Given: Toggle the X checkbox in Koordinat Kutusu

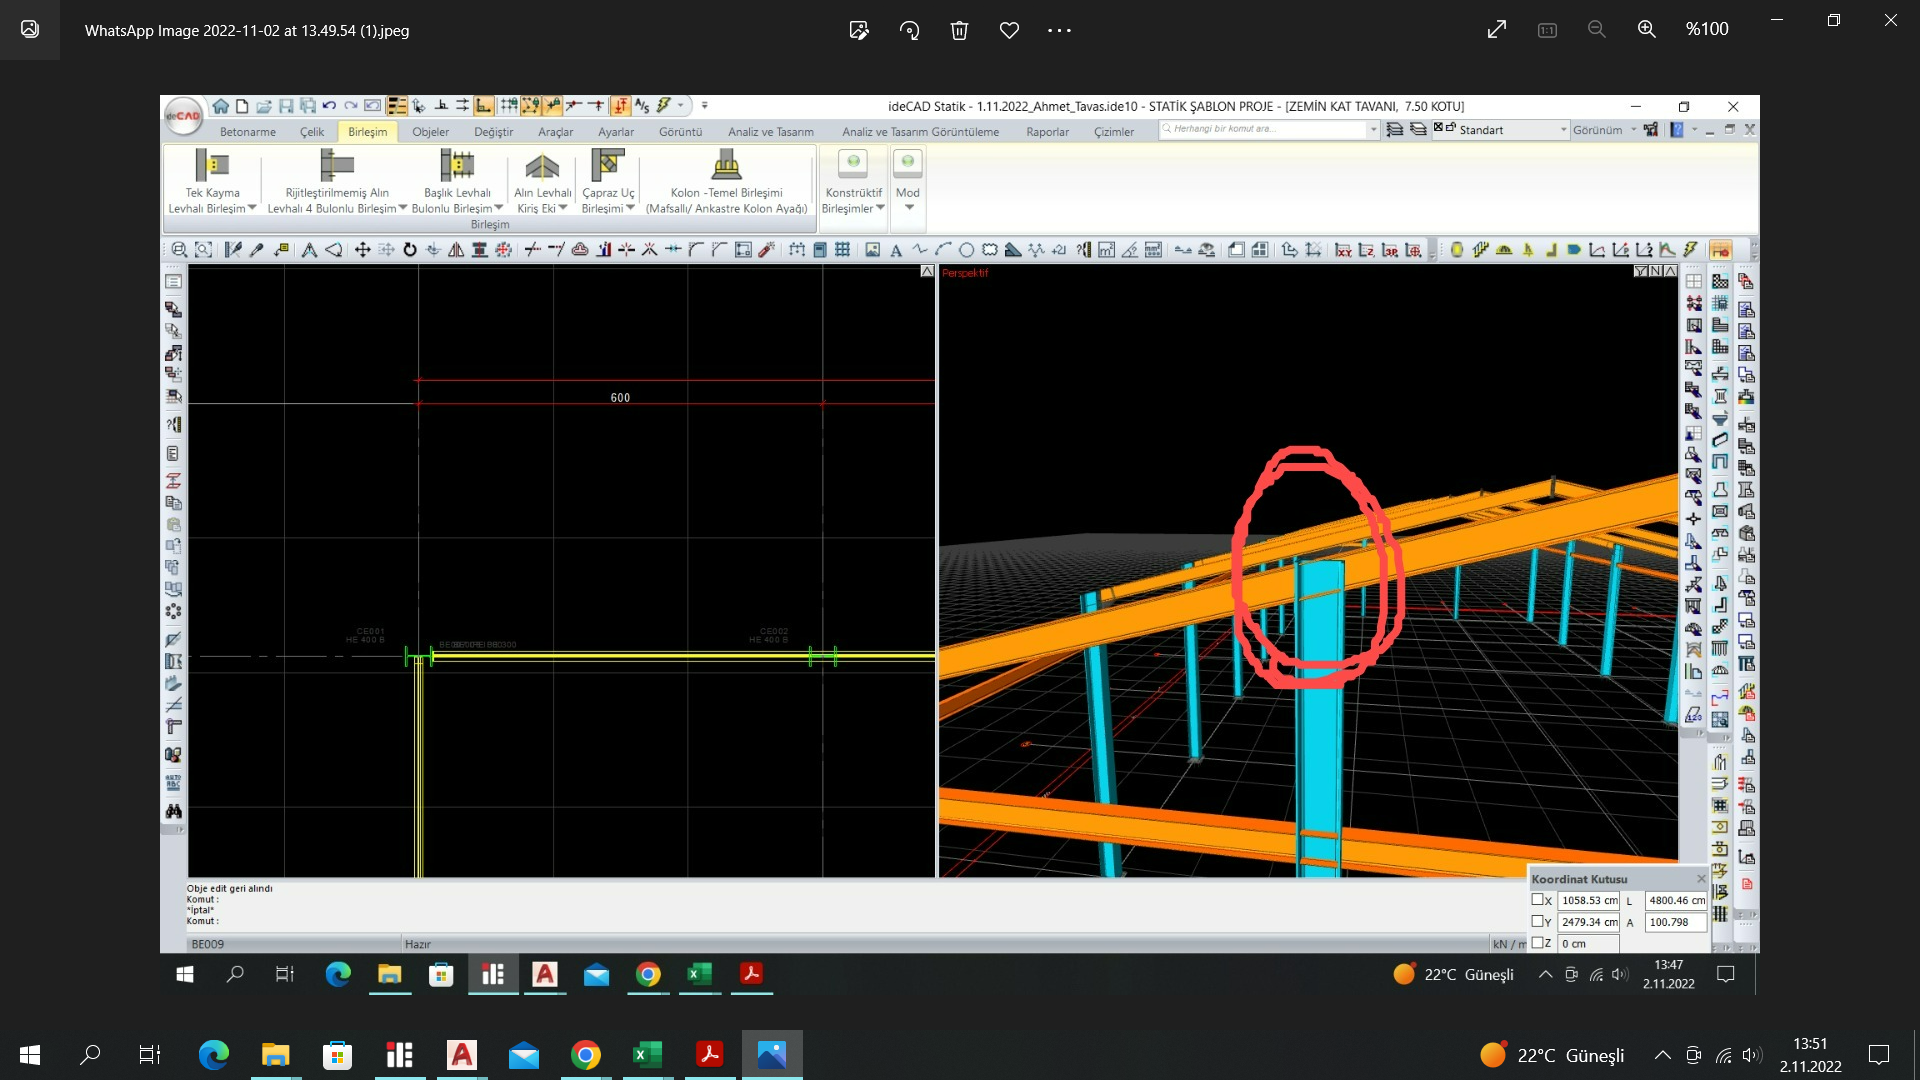Looking at the screenshot, I should coord(1538,900).
